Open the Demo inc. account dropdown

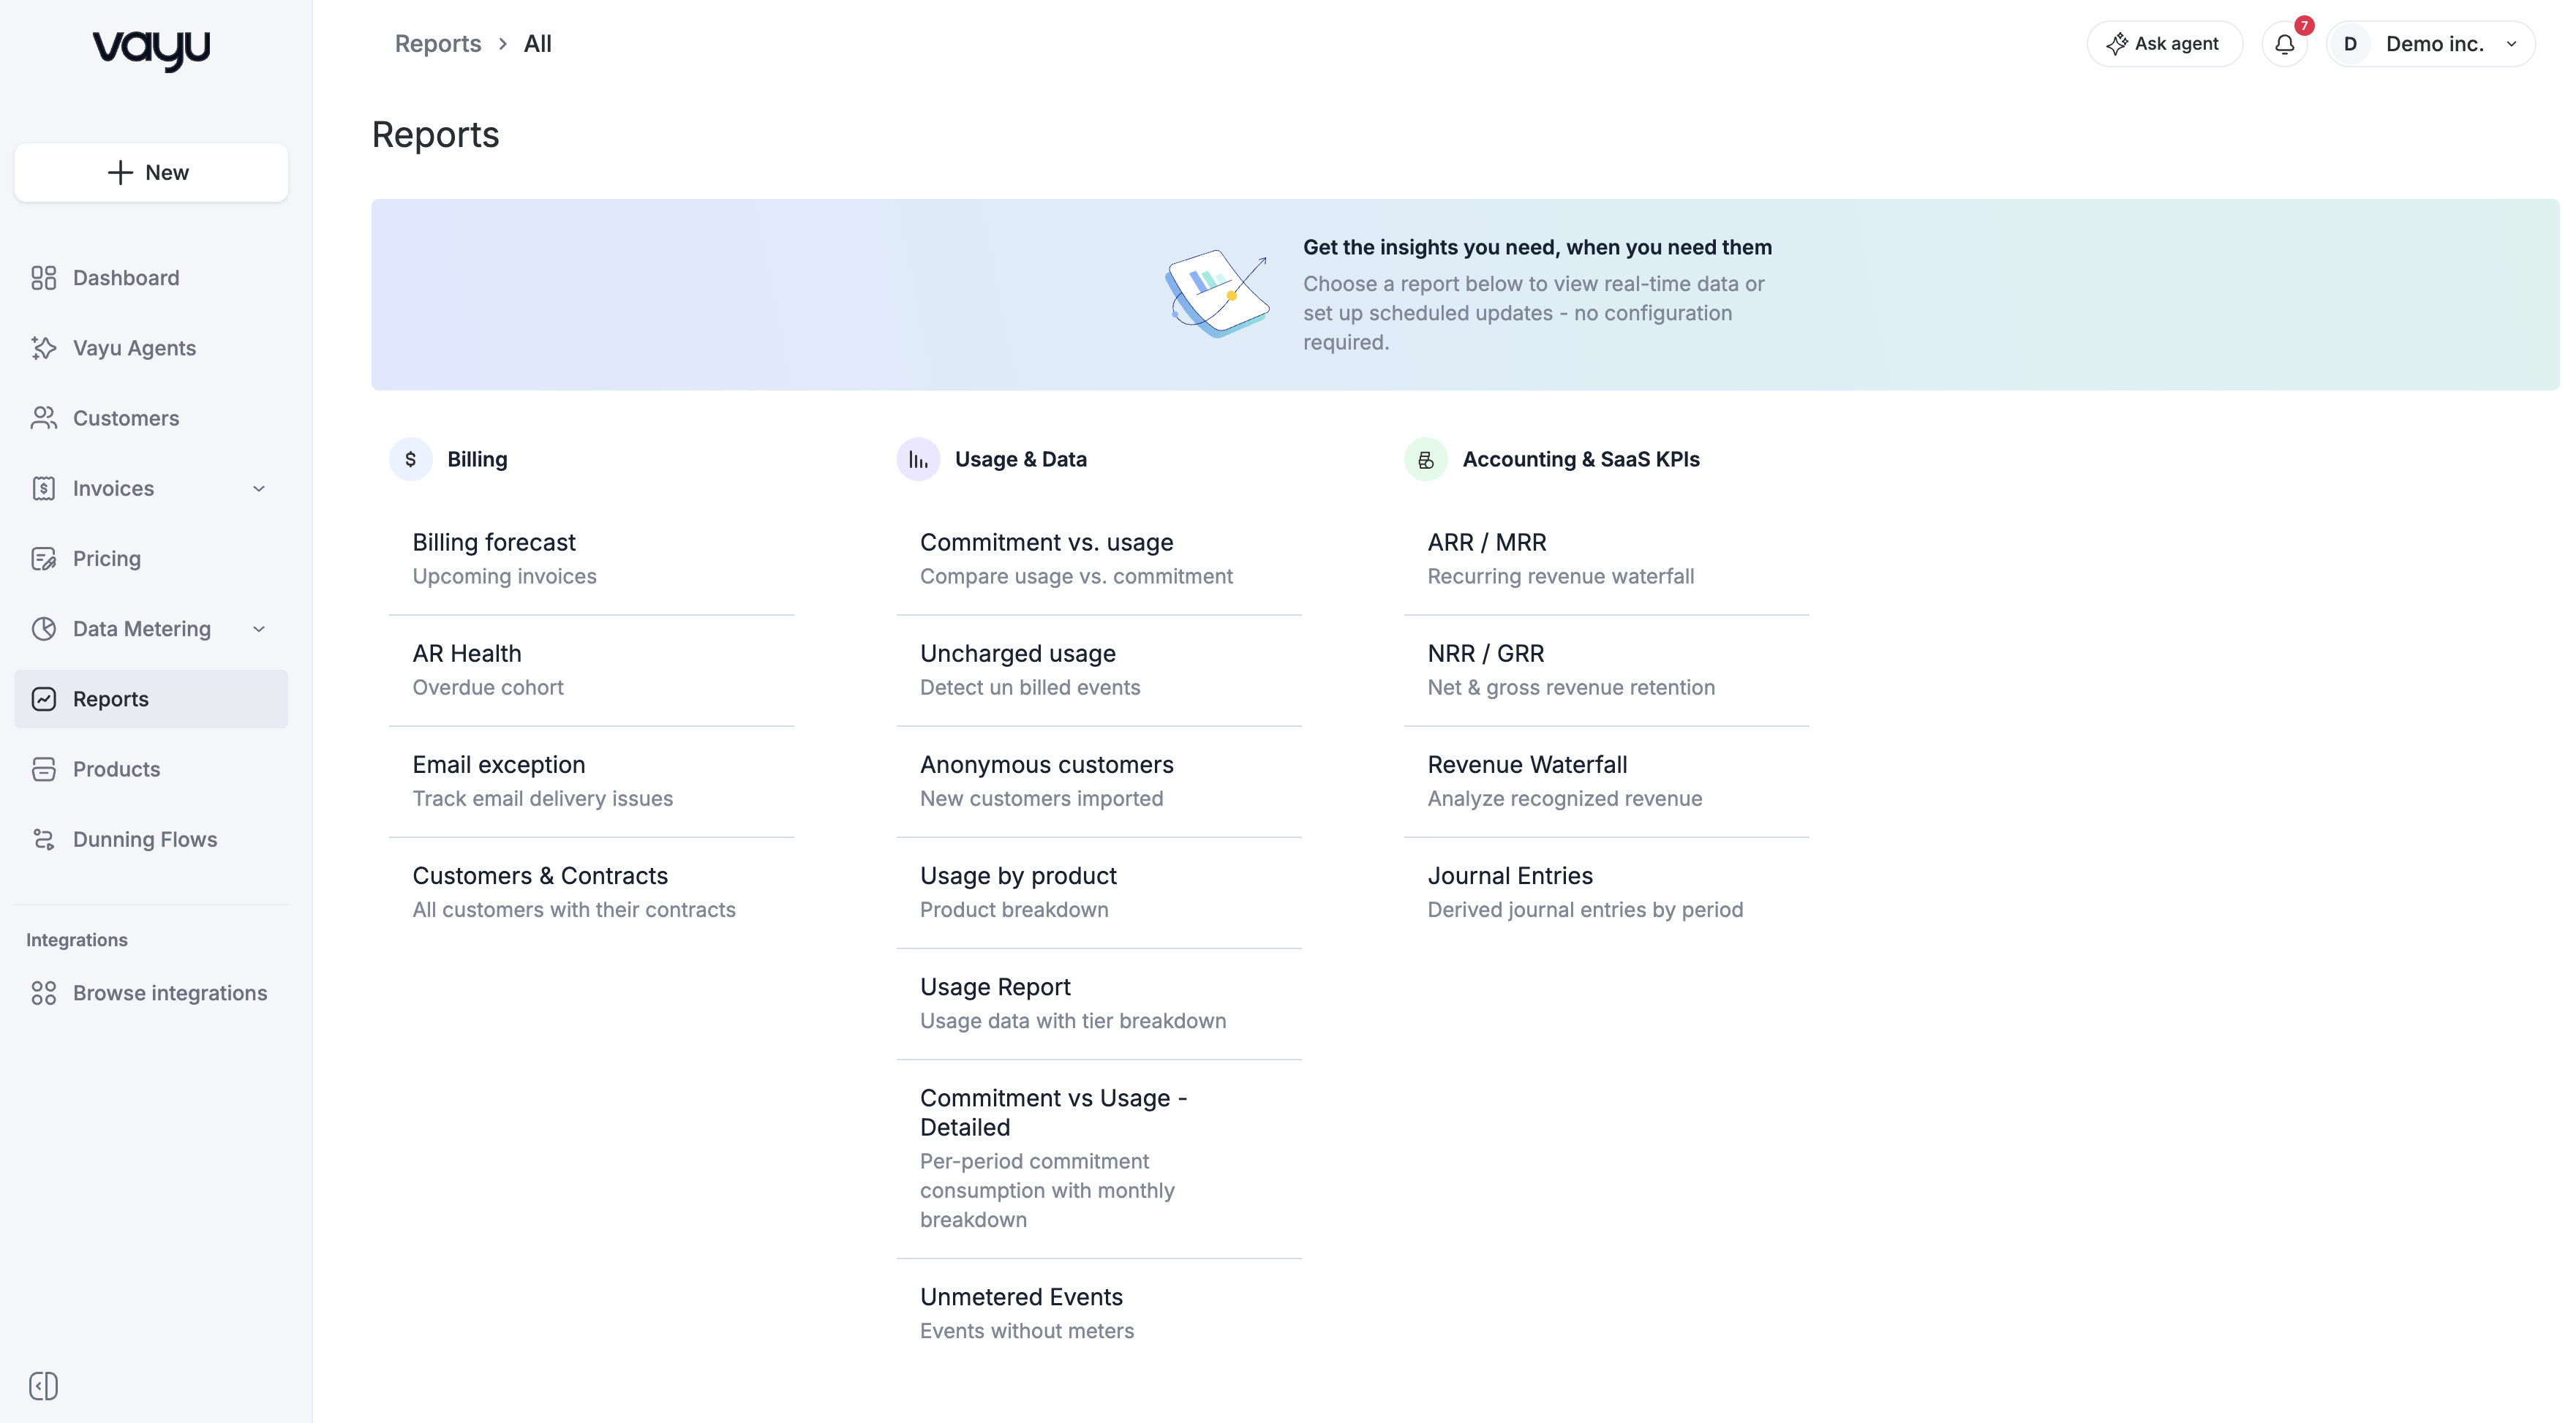[2430, 44]
